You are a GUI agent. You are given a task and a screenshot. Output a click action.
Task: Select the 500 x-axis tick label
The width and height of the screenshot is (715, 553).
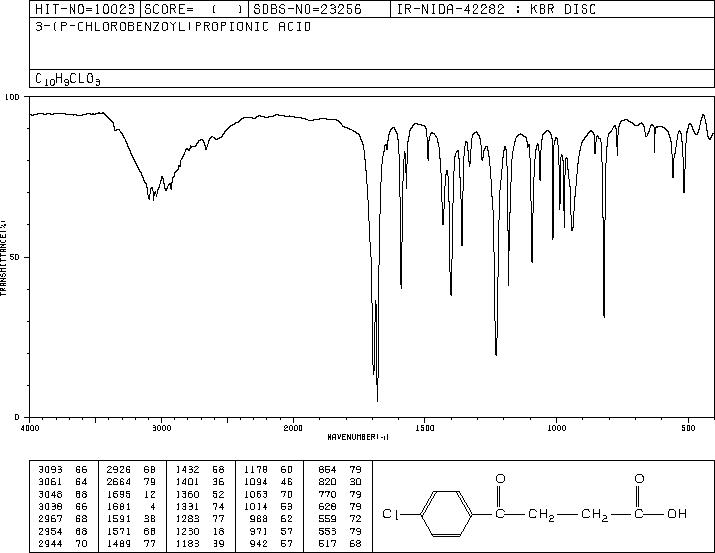[688, 428]
